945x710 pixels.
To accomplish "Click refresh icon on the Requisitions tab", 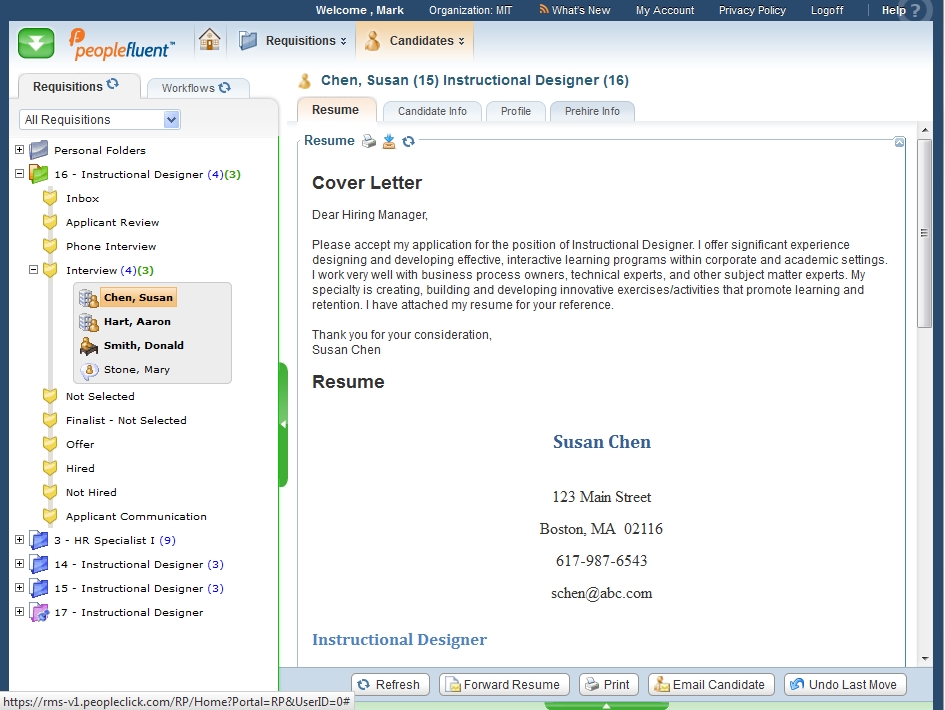I will [113, 85].
